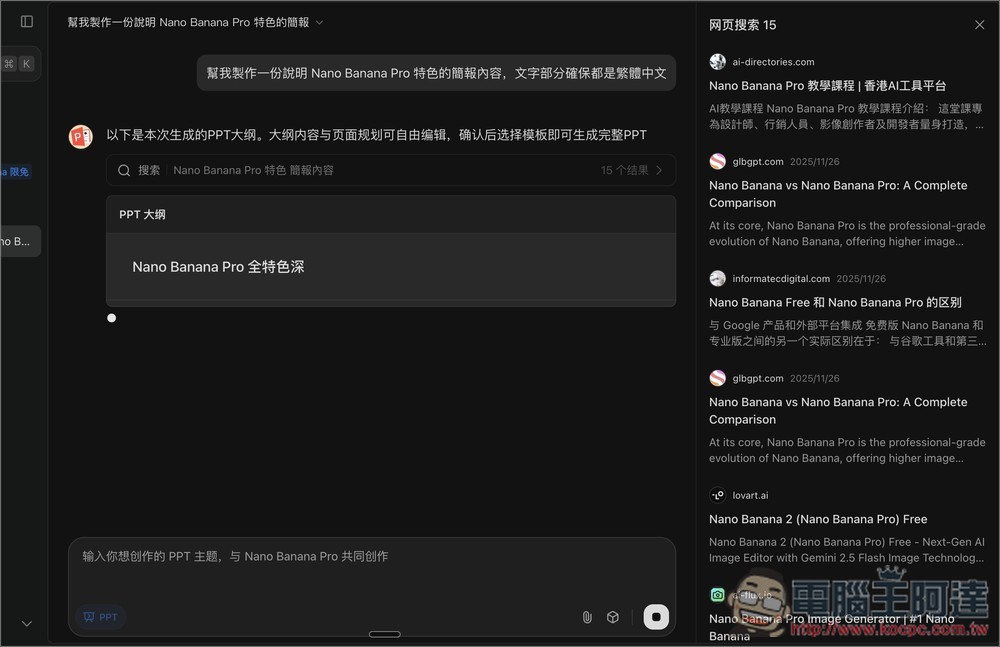
Task: Click the search magnifier in the outline bar
Action: (123, 170)
